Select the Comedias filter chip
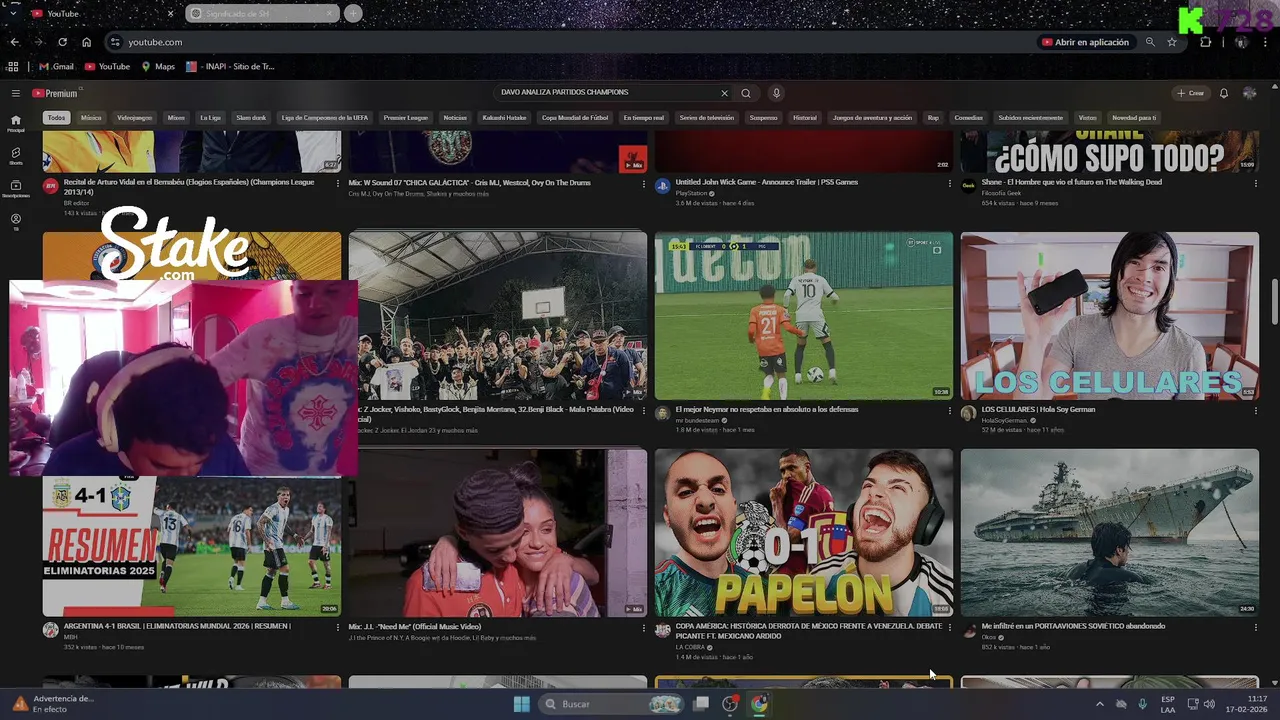This screenshot has height=720, width=1280. (968, 118)
